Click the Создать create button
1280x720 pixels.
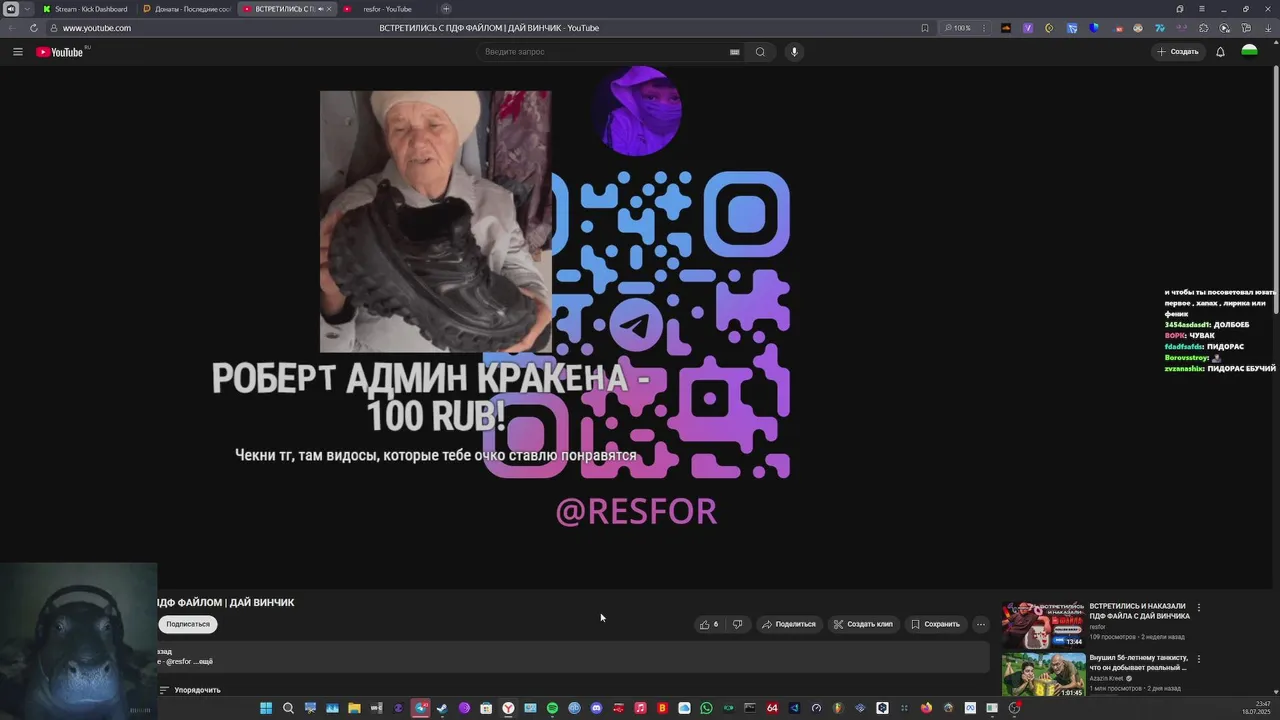[1178, 52]
